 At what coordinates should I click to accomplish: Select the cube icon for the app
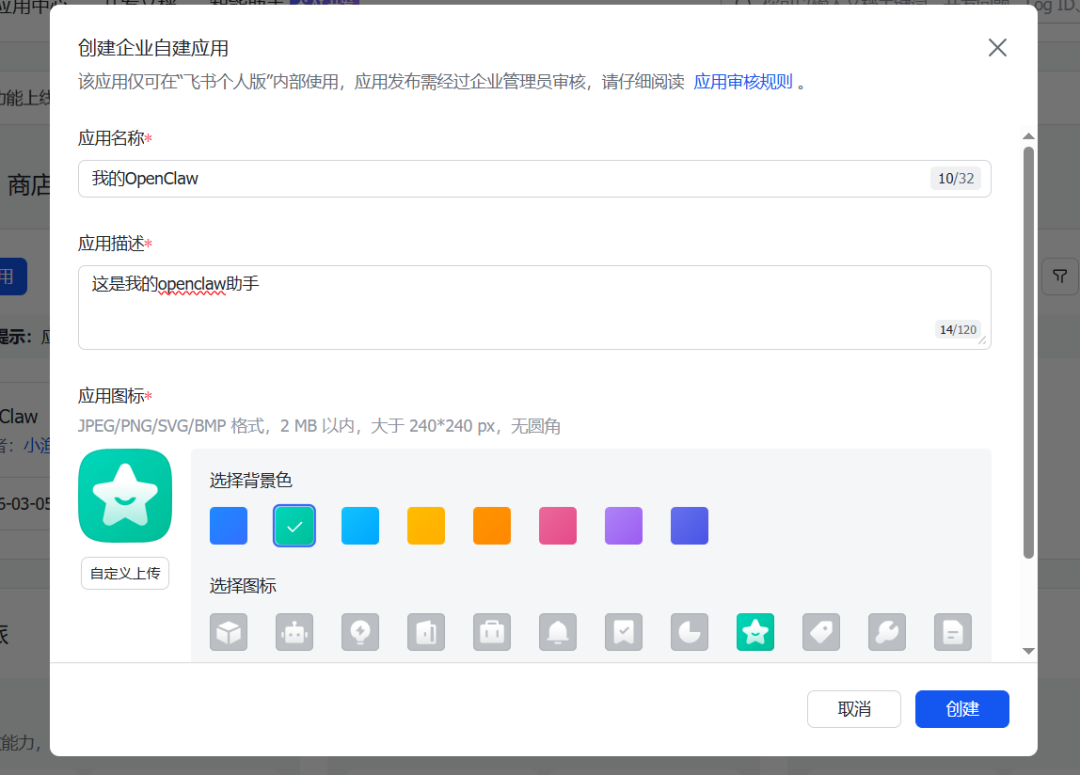point(228,632)
